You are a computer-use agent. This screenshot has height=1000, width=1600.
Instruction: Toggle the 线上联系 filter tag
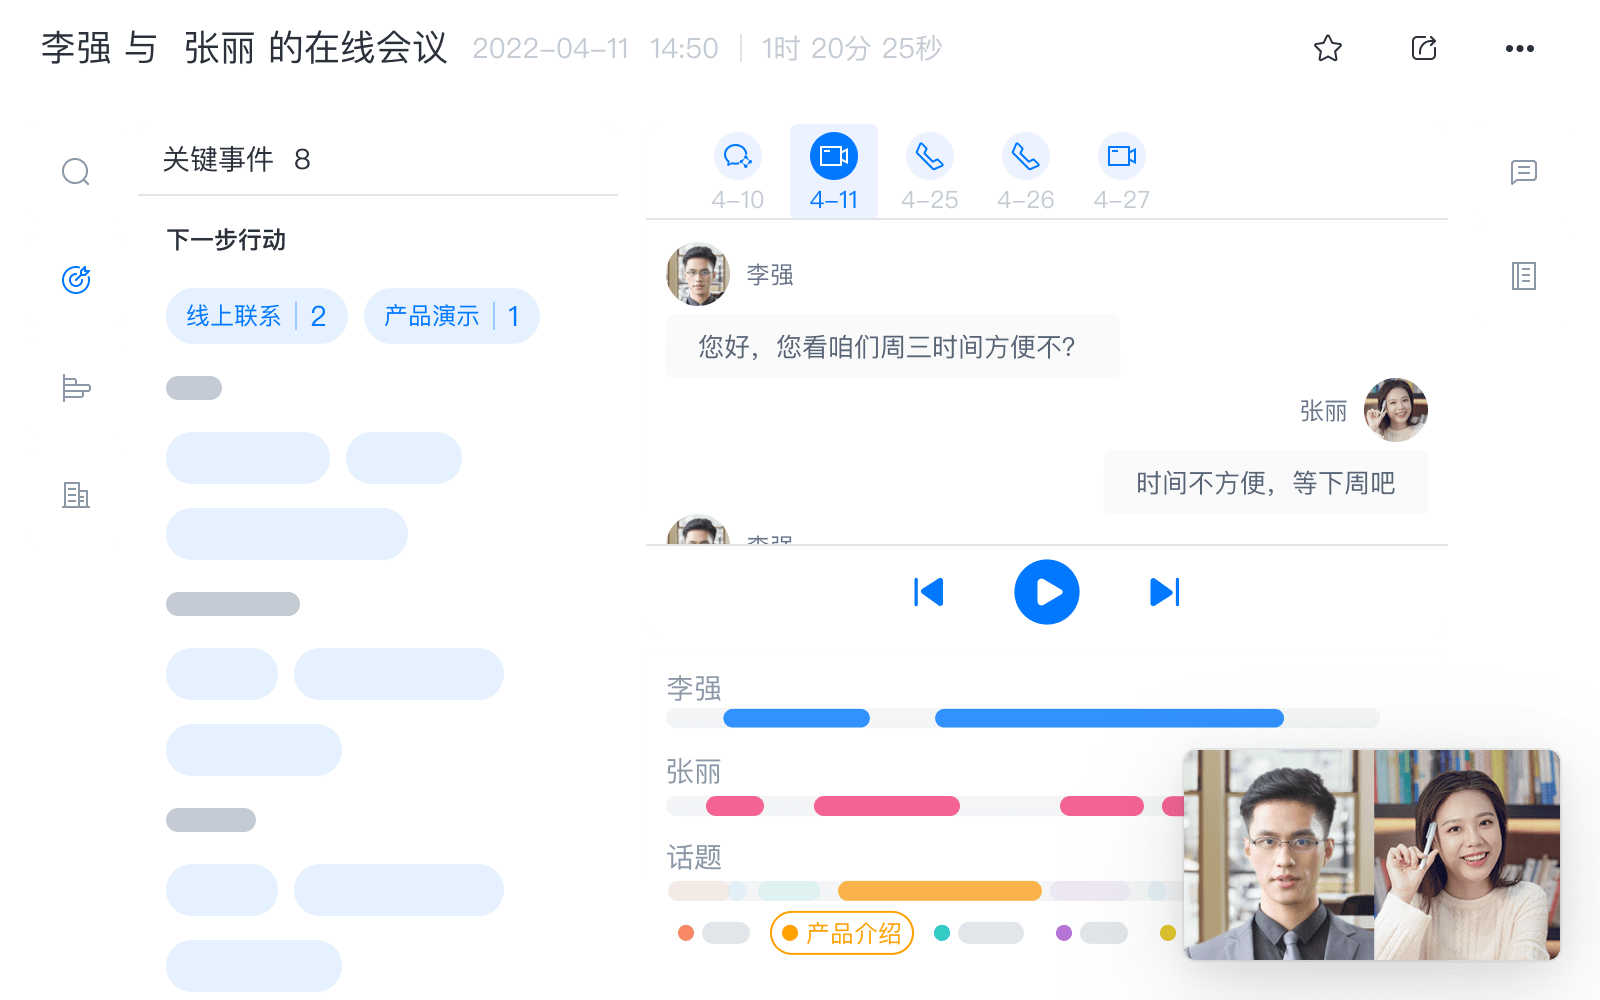256,316
